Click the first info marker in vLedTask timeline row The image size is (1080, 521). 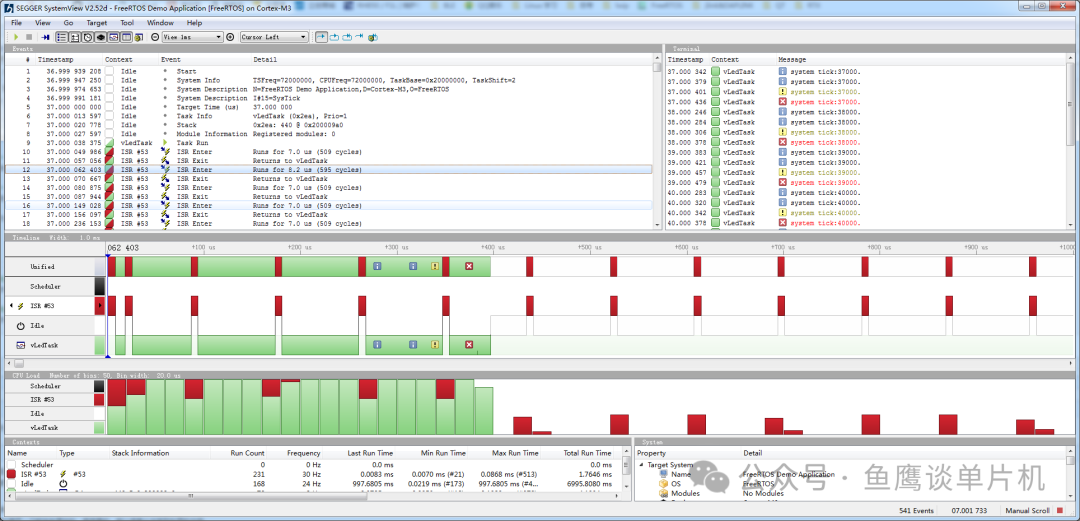[x=377, y=345]
